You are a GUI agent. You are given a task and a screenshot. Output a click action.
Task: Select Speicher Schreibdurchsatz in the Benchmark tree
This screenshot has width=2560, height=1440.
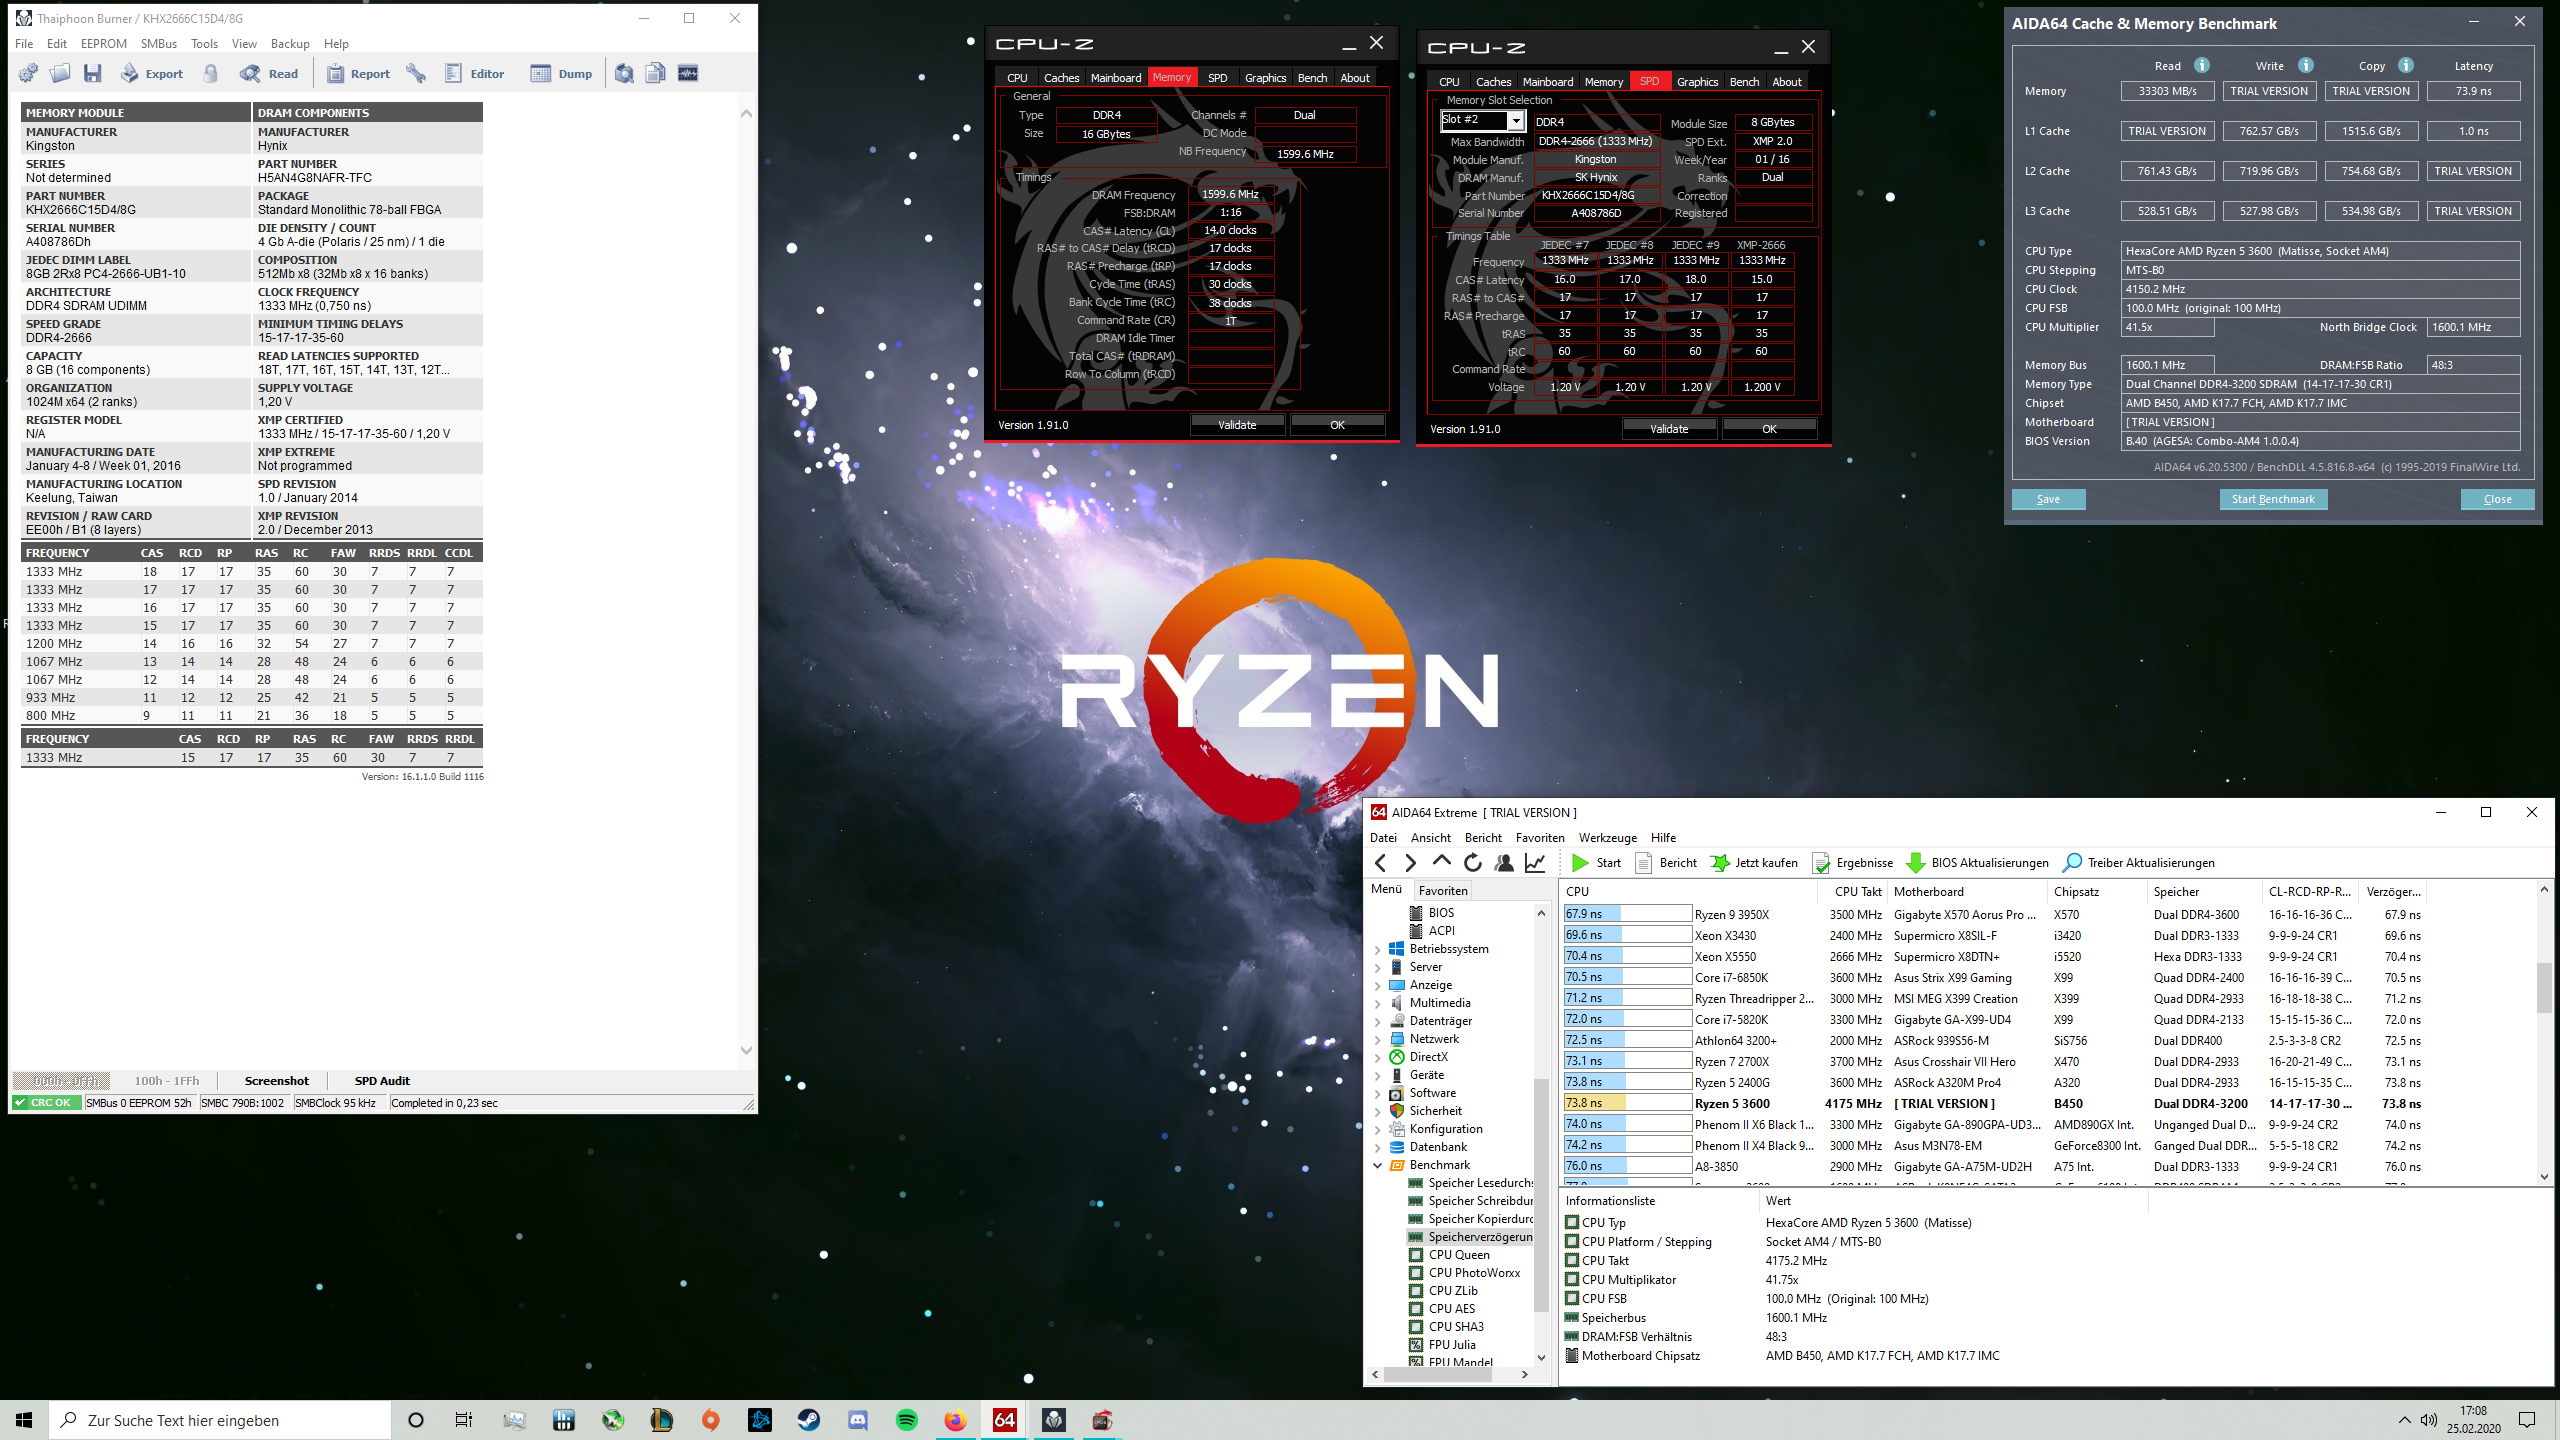[1470, 1201]
